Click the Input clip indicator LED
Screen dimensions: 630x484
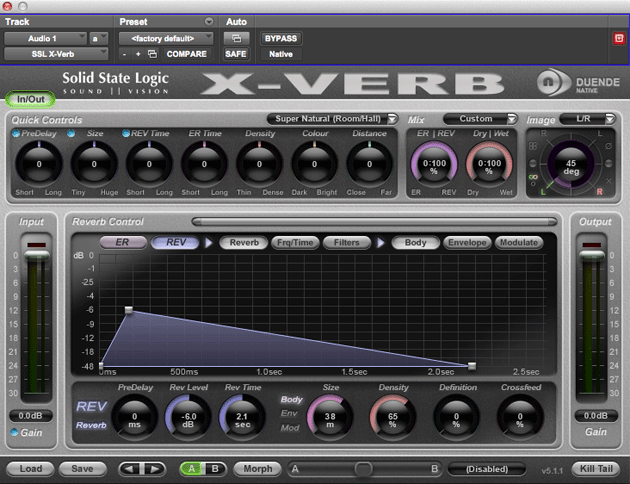click(x=37, y=245)
